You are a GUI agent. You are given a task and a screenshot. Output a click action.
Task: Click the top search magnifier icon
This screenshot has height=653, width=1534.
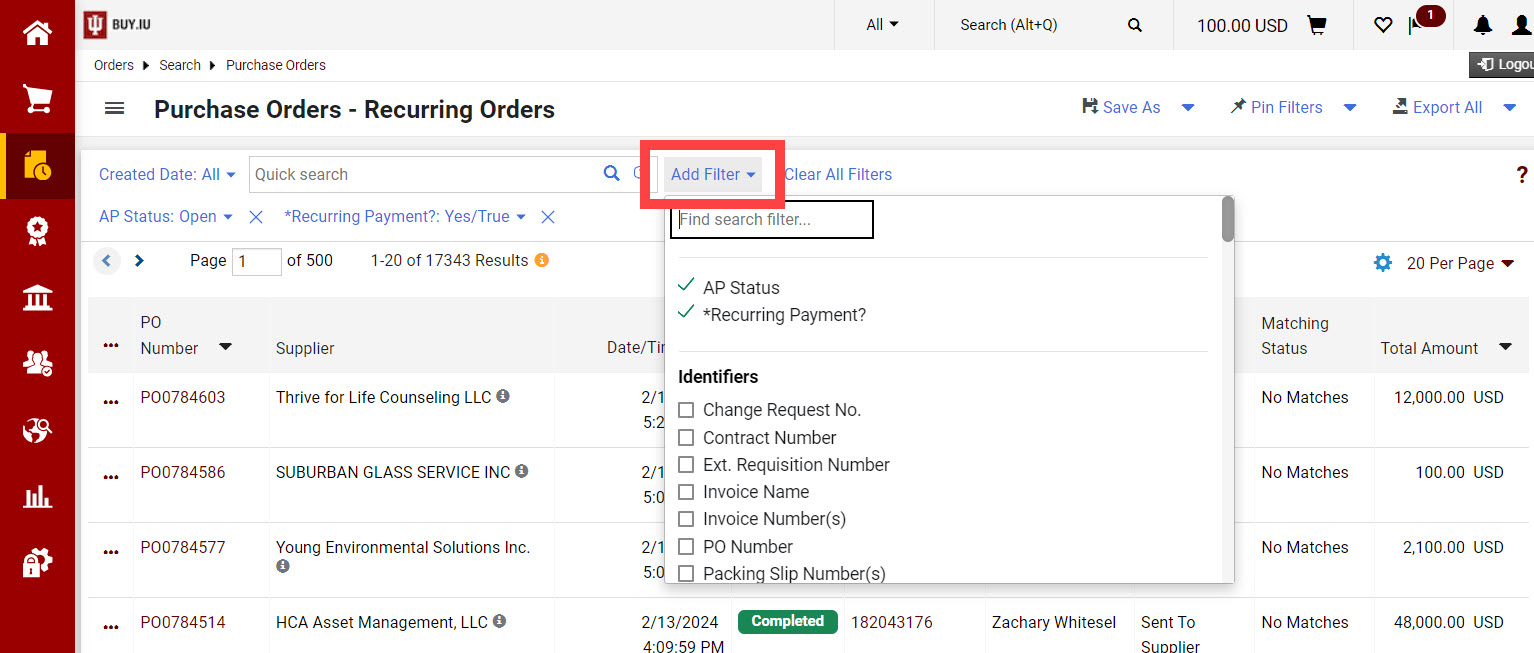1134,25
